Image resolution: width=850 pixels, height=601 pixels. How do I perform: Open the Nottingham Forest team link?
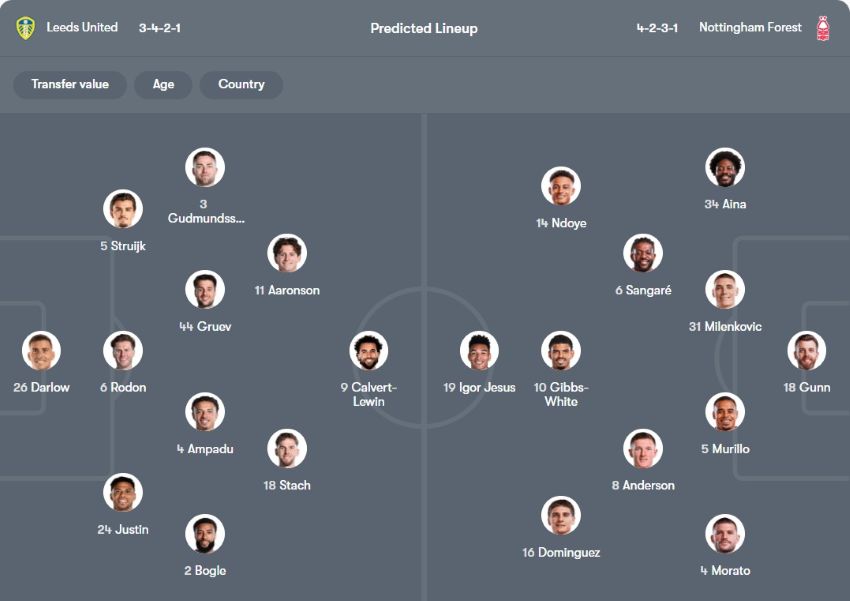(x=750, y=28)
